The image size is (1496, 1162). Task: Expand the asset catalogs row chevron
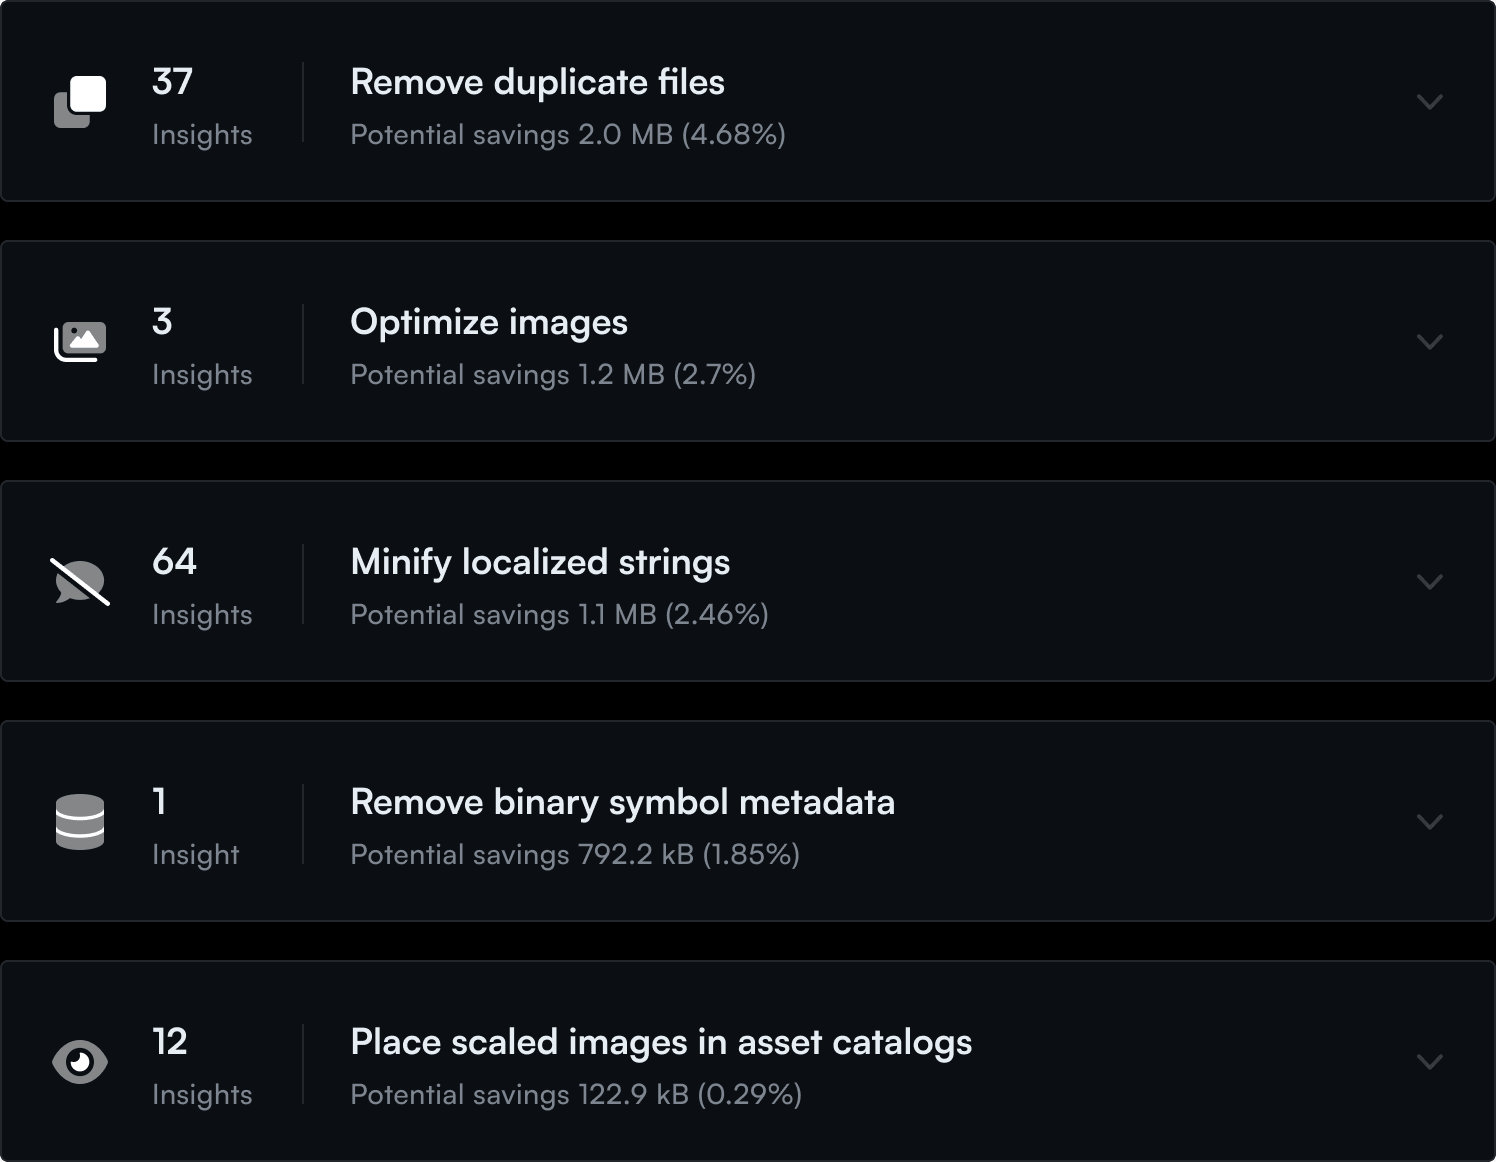pos(1430,1062)
